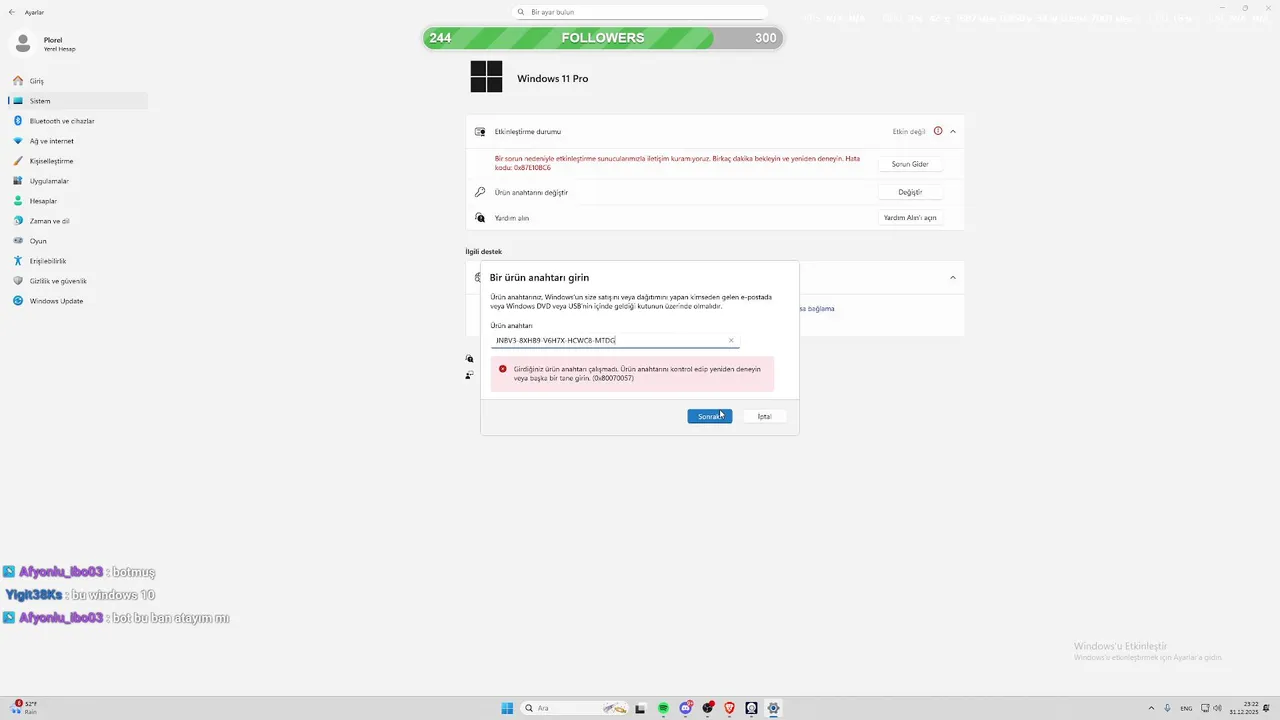1280x720 pixels.
Task: Click the red error icon in dialog
Action: 503,369
